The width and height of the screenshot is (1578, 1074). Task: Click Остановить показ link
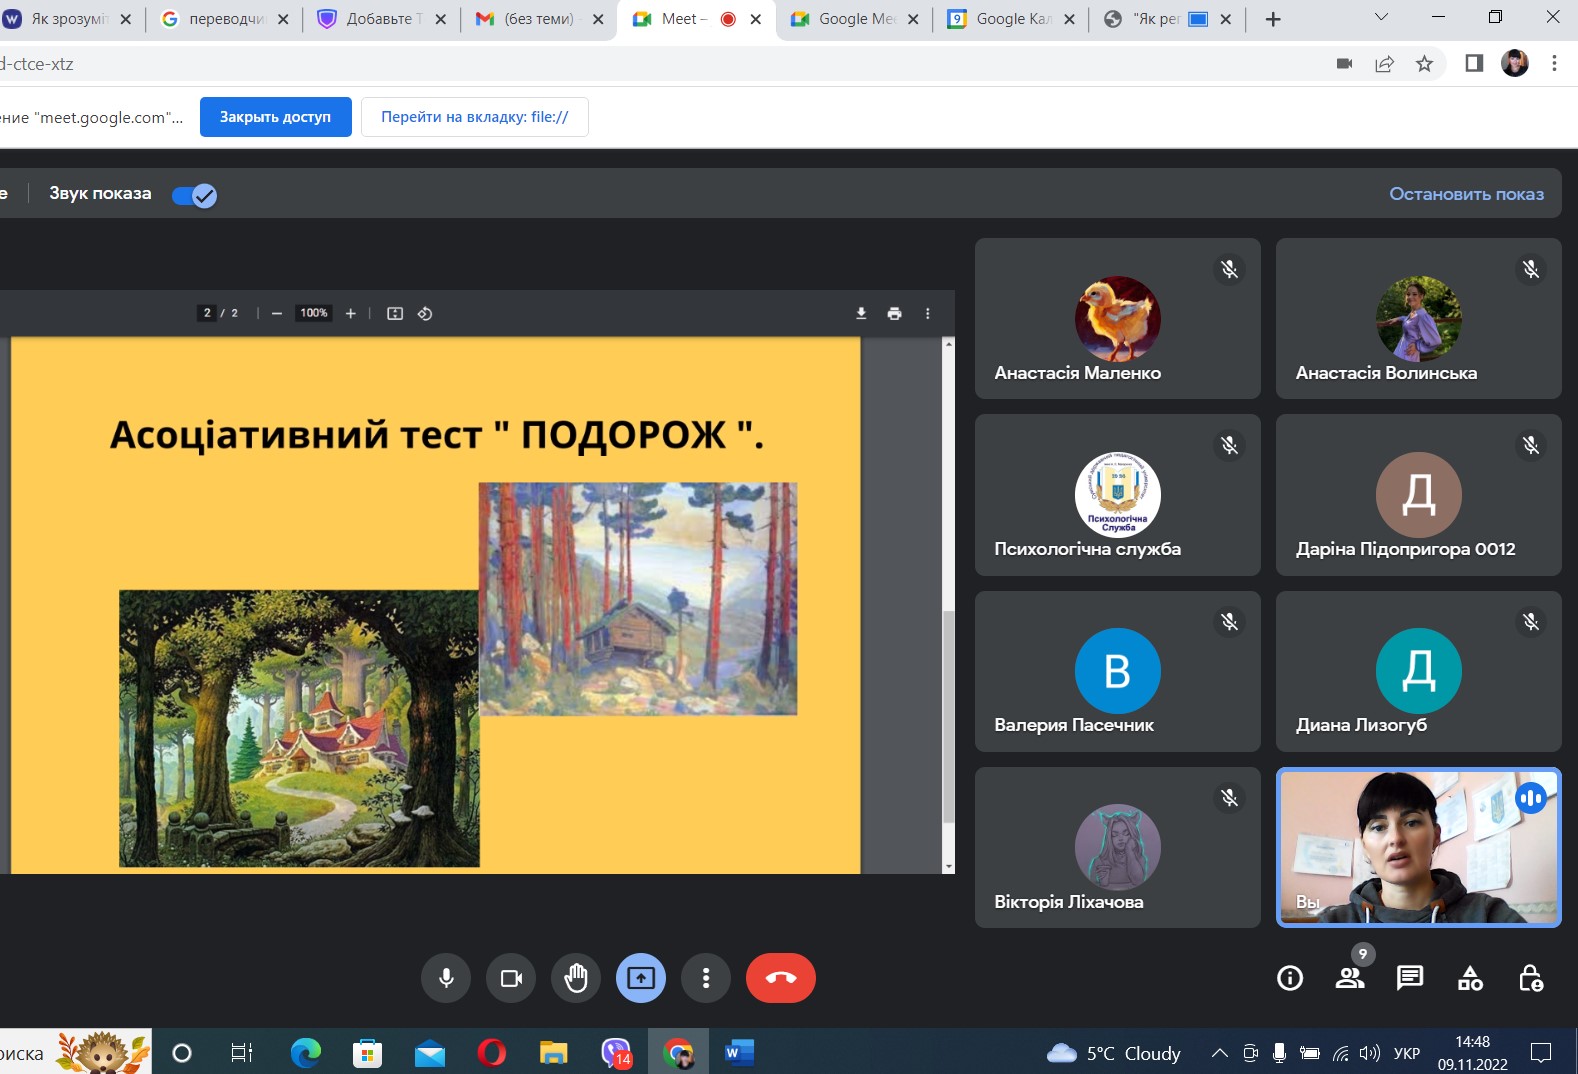click(1466, 194)
